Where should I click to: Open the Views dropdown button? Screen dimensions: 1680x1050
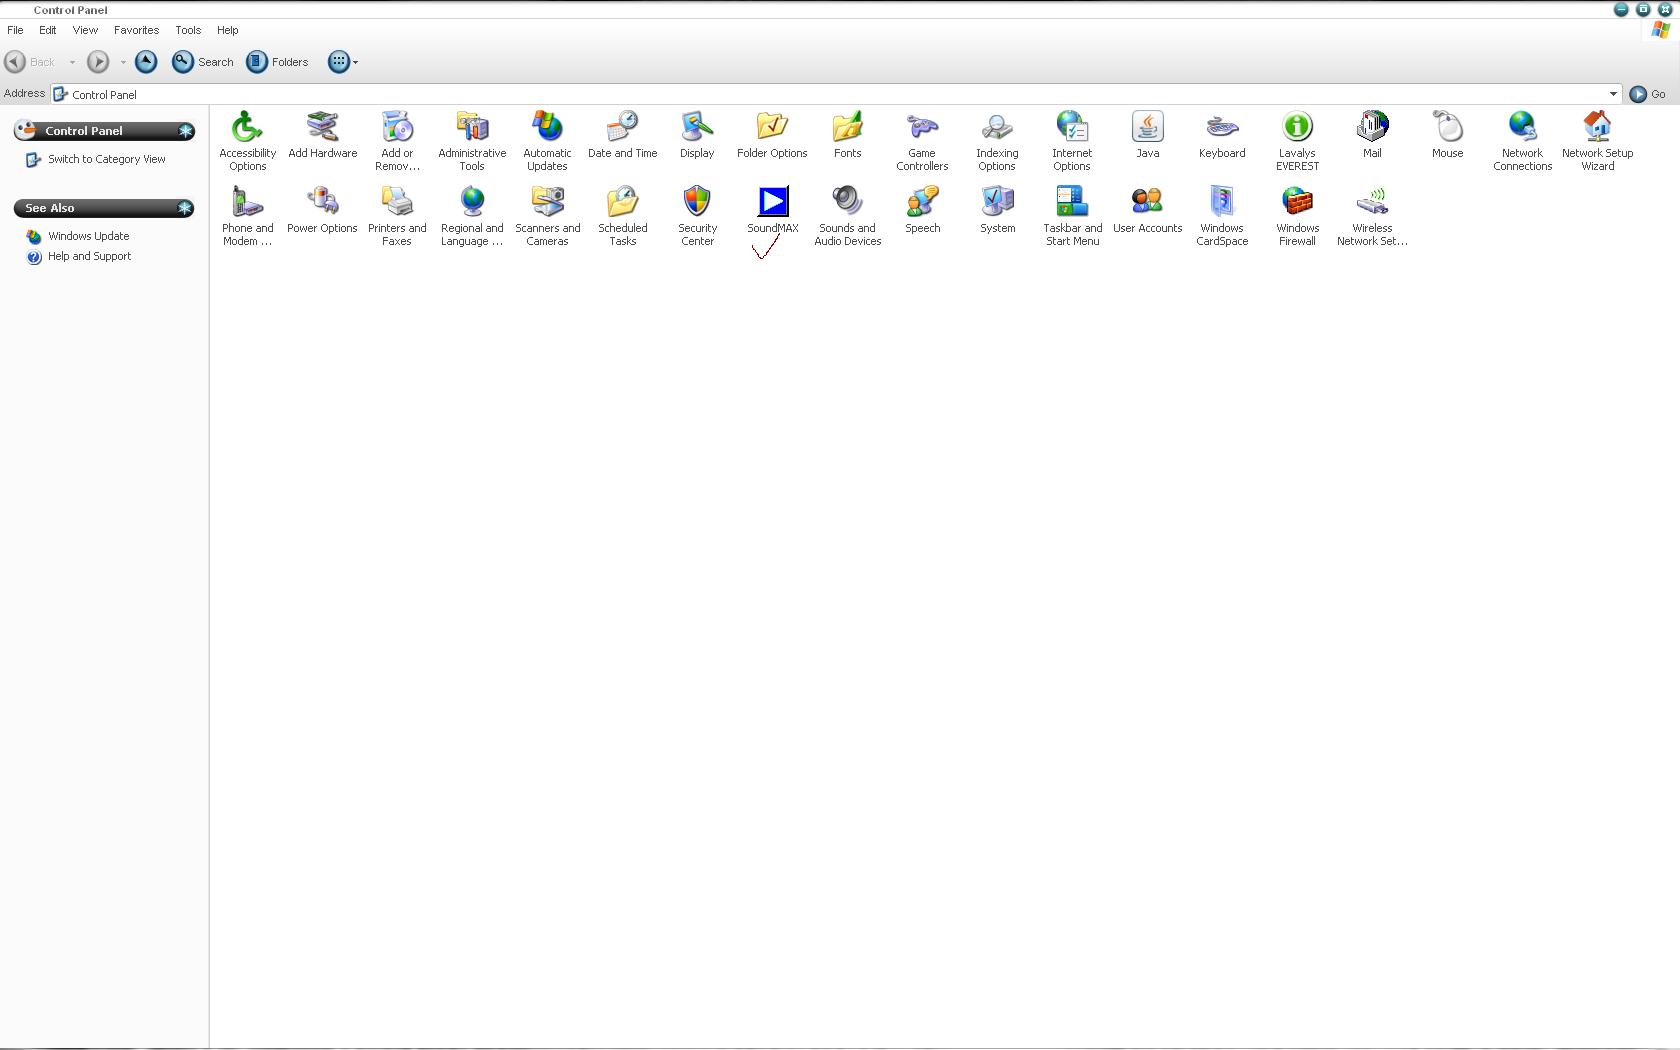[x=343, y=62]
